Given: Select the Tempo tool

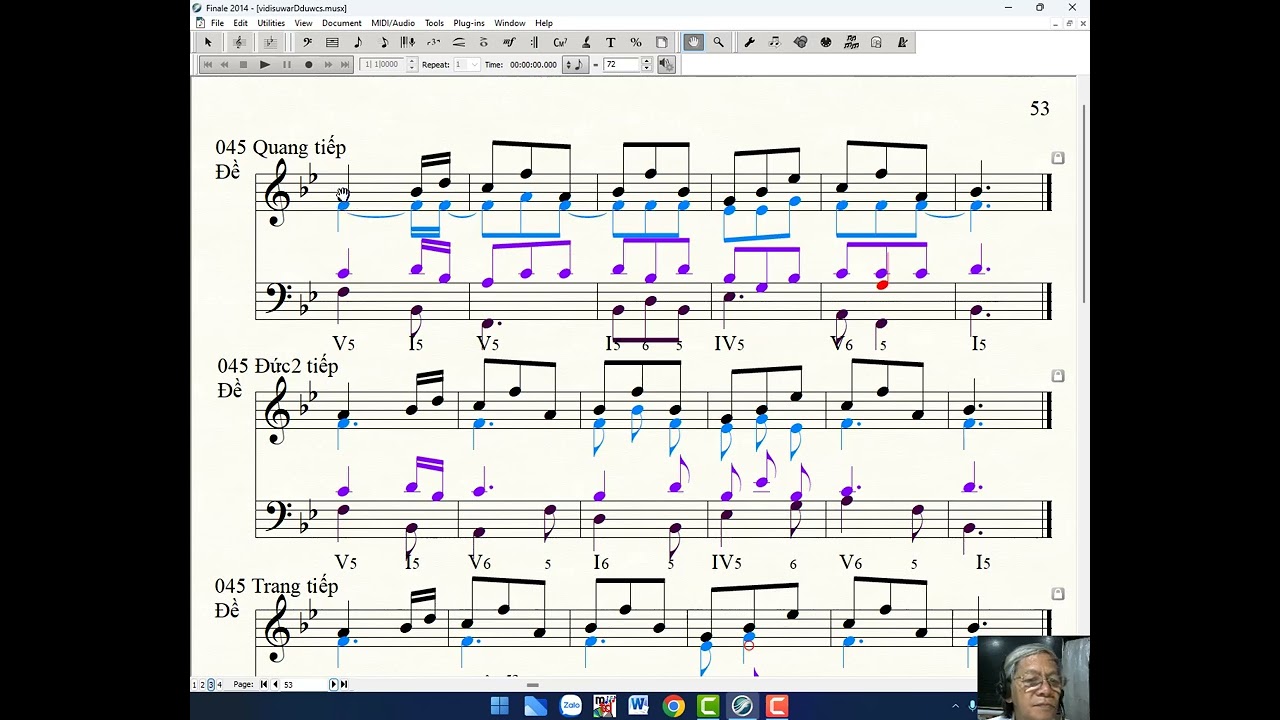Looking at the screenshot, I should point(903,42).
